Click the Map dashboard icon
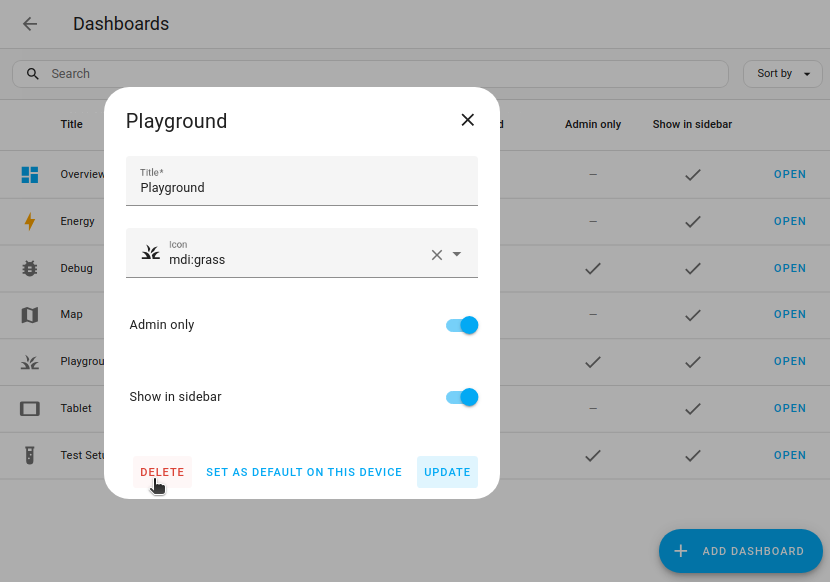 coord(30,315)
